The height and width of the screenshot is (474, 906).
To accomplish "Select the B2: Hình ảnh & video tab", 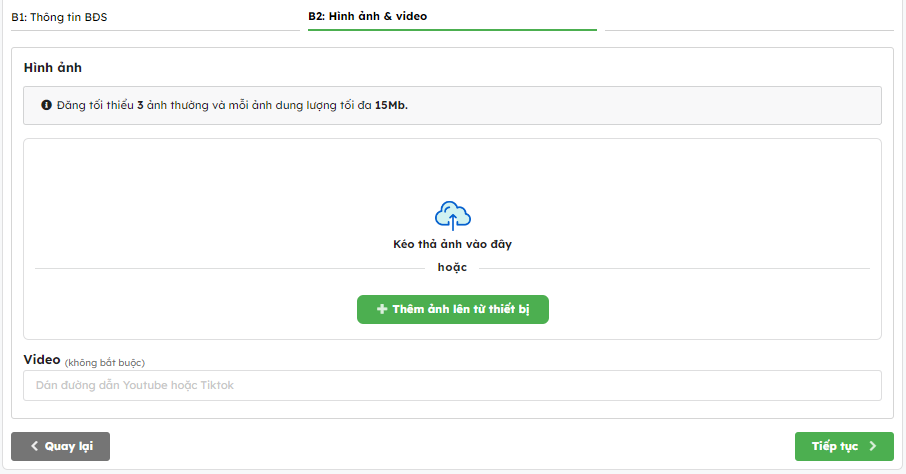I will [x=367, y=17].
